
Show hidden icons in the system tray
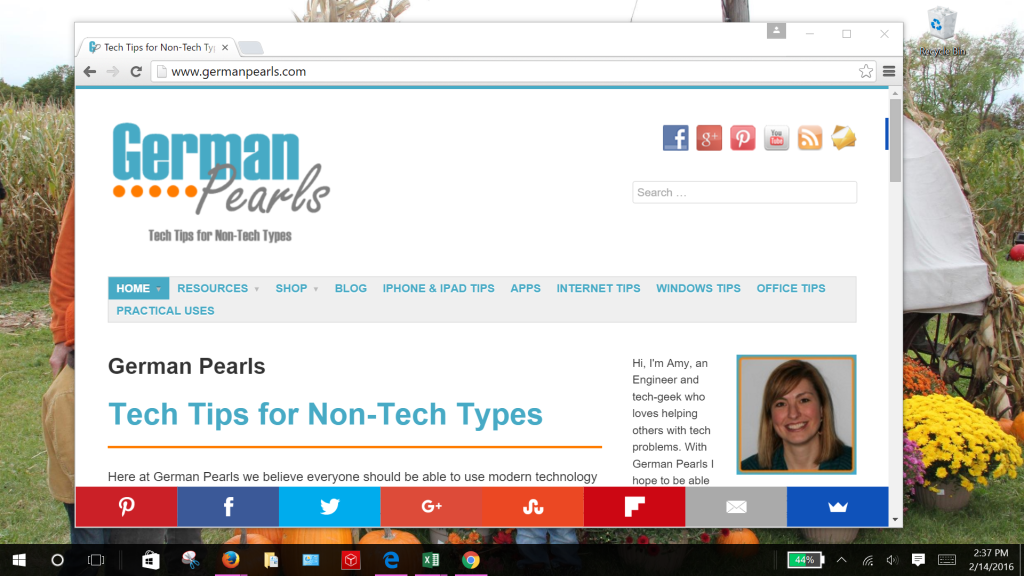[841, 560]
